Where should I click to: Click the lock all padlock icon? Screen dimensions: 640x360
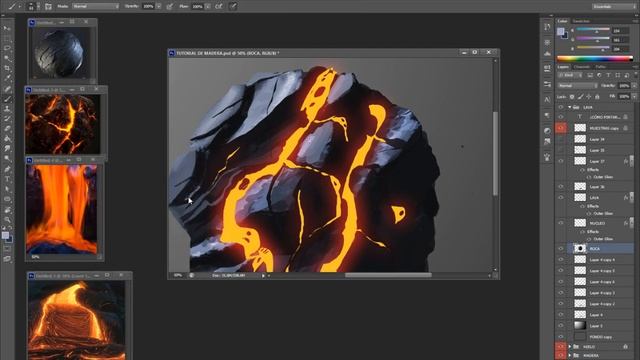pos(597,97)
